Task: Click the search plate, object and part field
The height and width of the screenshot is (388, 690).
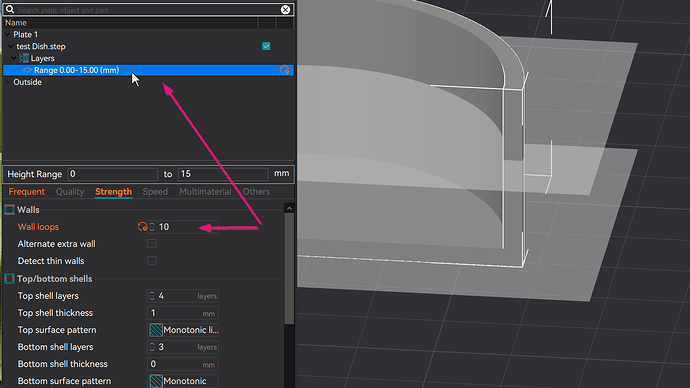Action: 147,10
